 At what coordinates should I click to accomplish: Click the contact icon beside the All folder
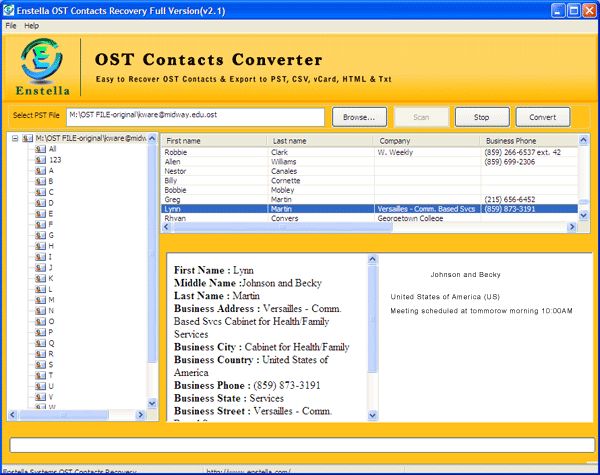pos(40,149)
